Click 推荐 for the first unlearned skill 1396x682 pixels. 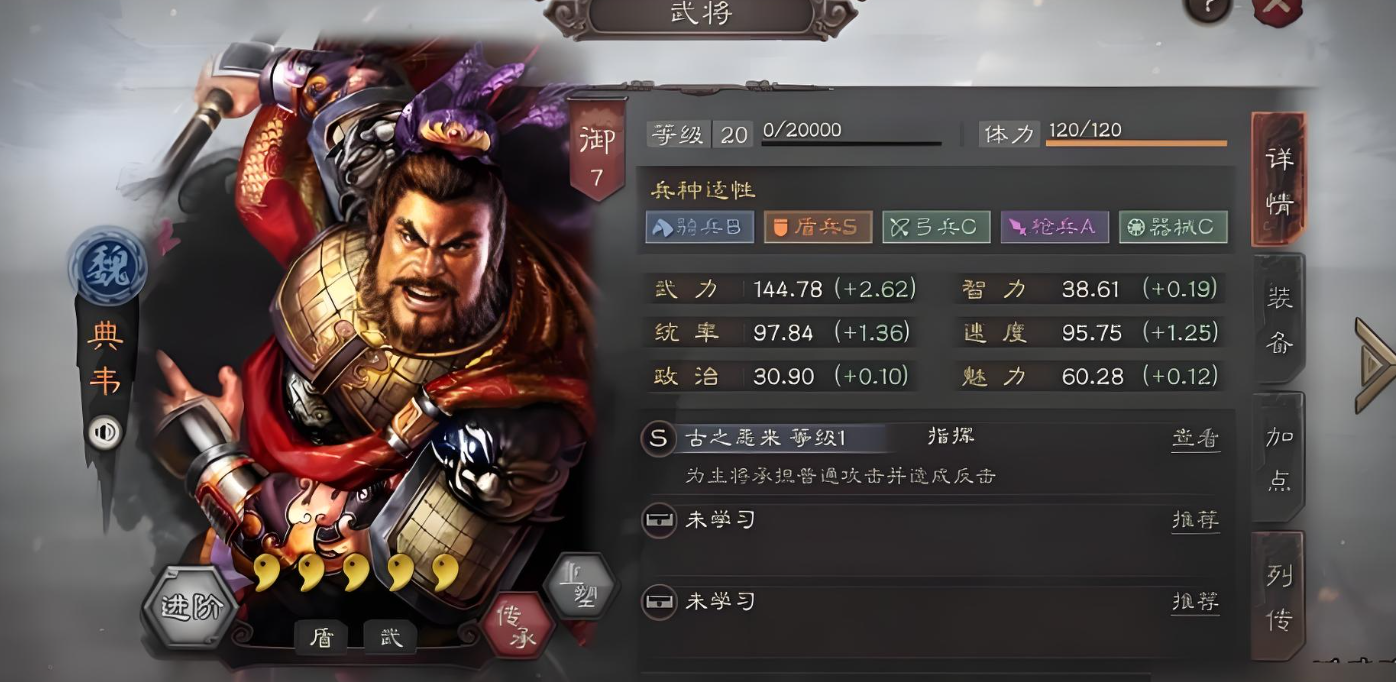[1195, 520]
